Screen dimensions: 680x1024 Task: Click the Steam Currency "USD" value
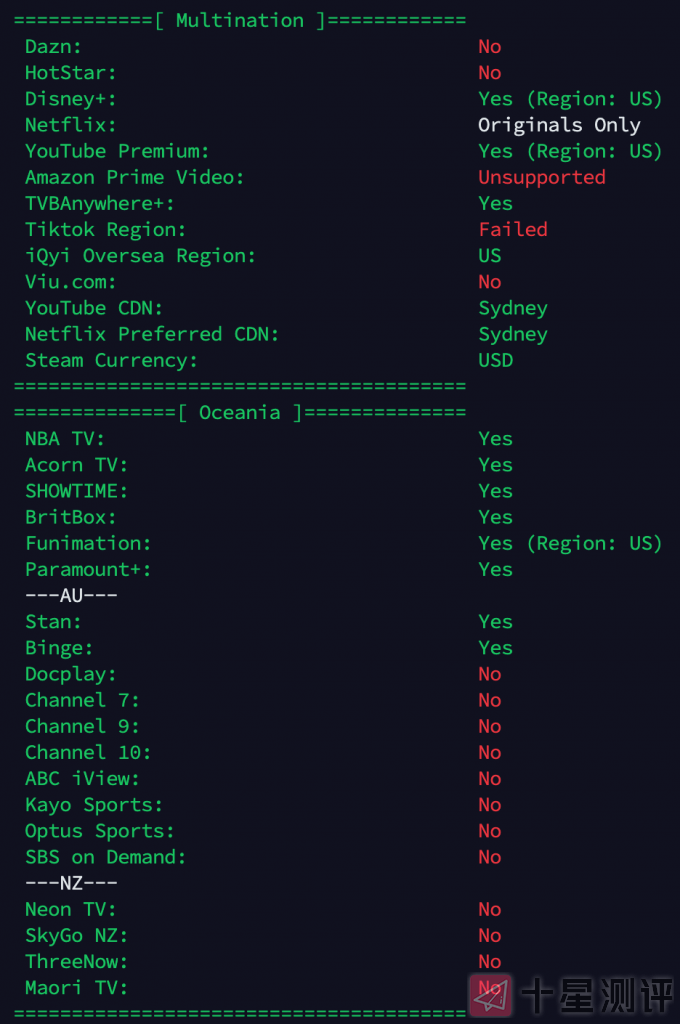[495, 360]
